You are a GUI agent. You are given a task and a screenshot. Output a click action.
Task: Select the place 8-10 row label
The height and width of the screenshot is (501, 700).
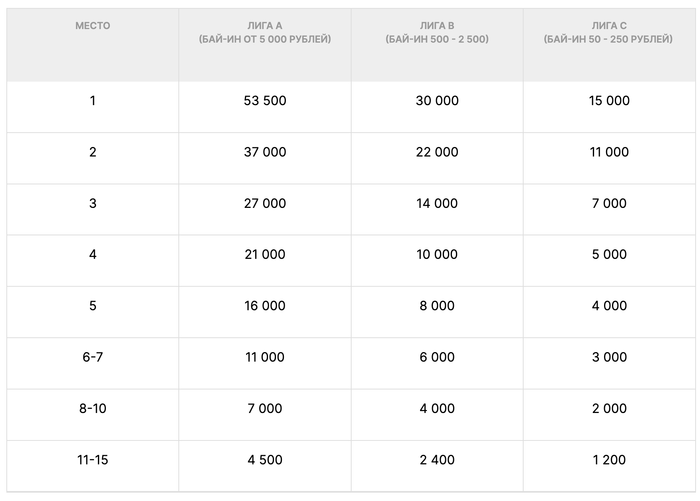[x=92, y=409]
